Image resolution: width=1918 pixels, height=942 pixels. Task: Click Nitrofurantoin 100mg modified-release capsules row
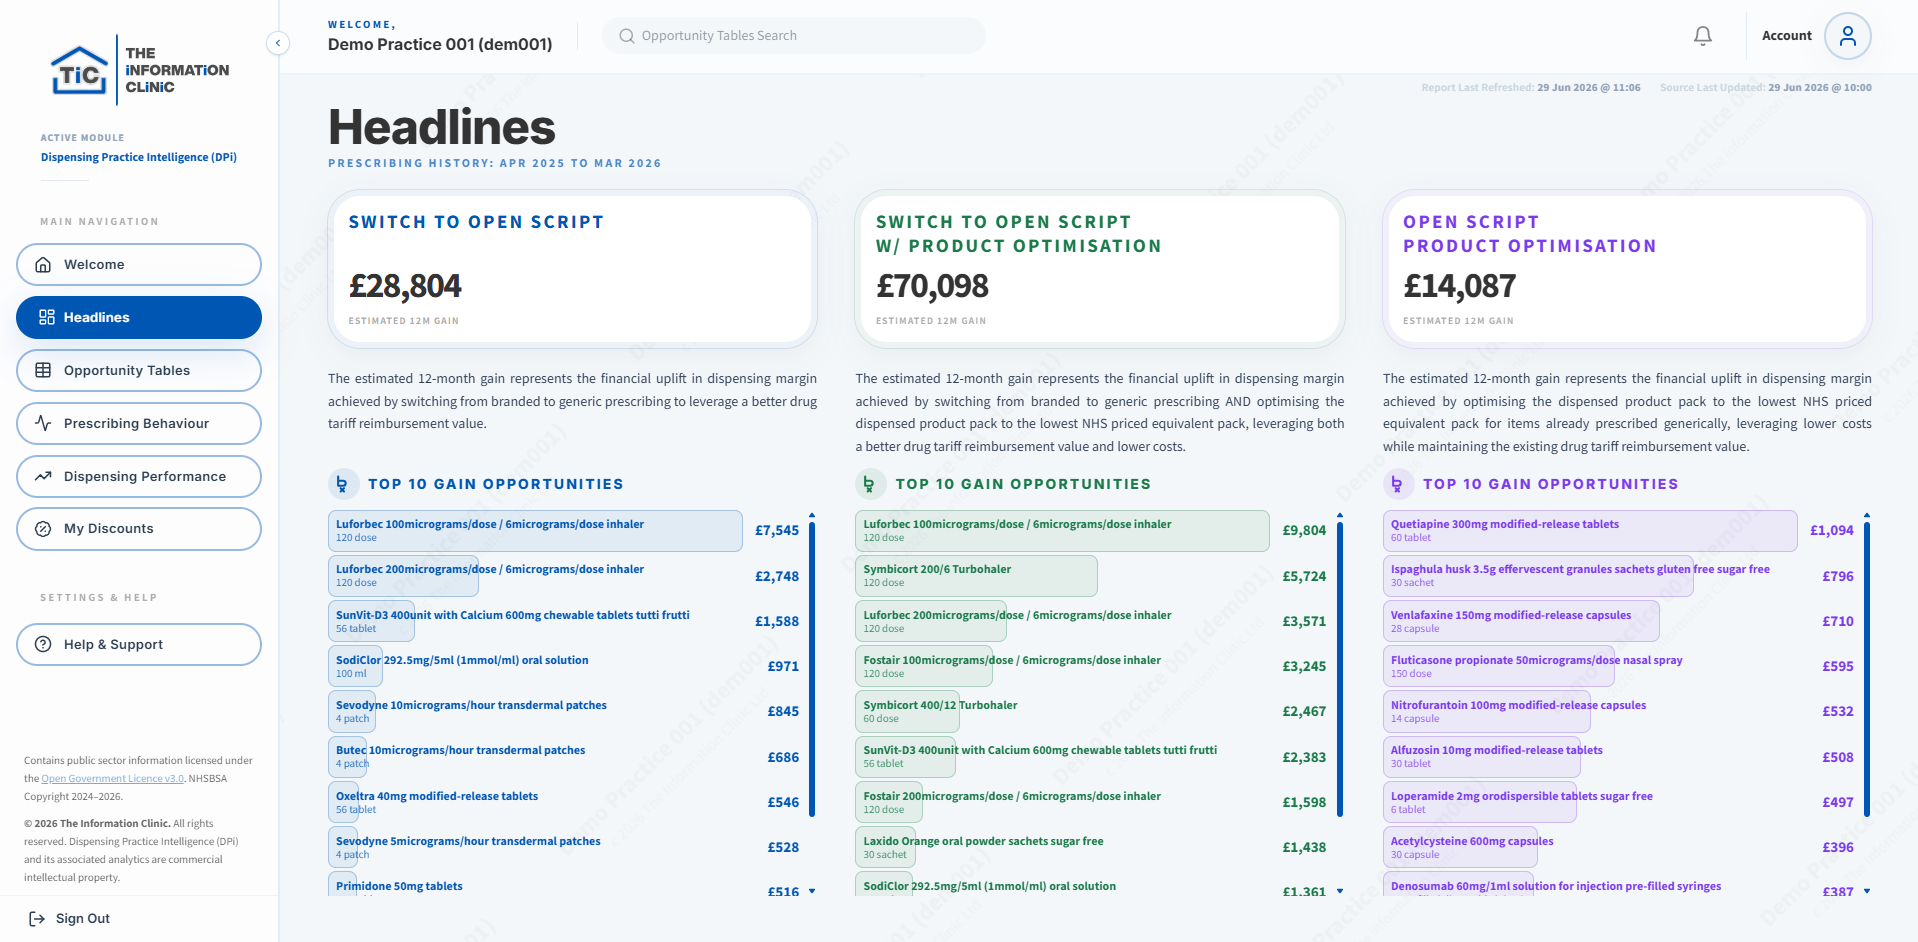point(1621,711)
